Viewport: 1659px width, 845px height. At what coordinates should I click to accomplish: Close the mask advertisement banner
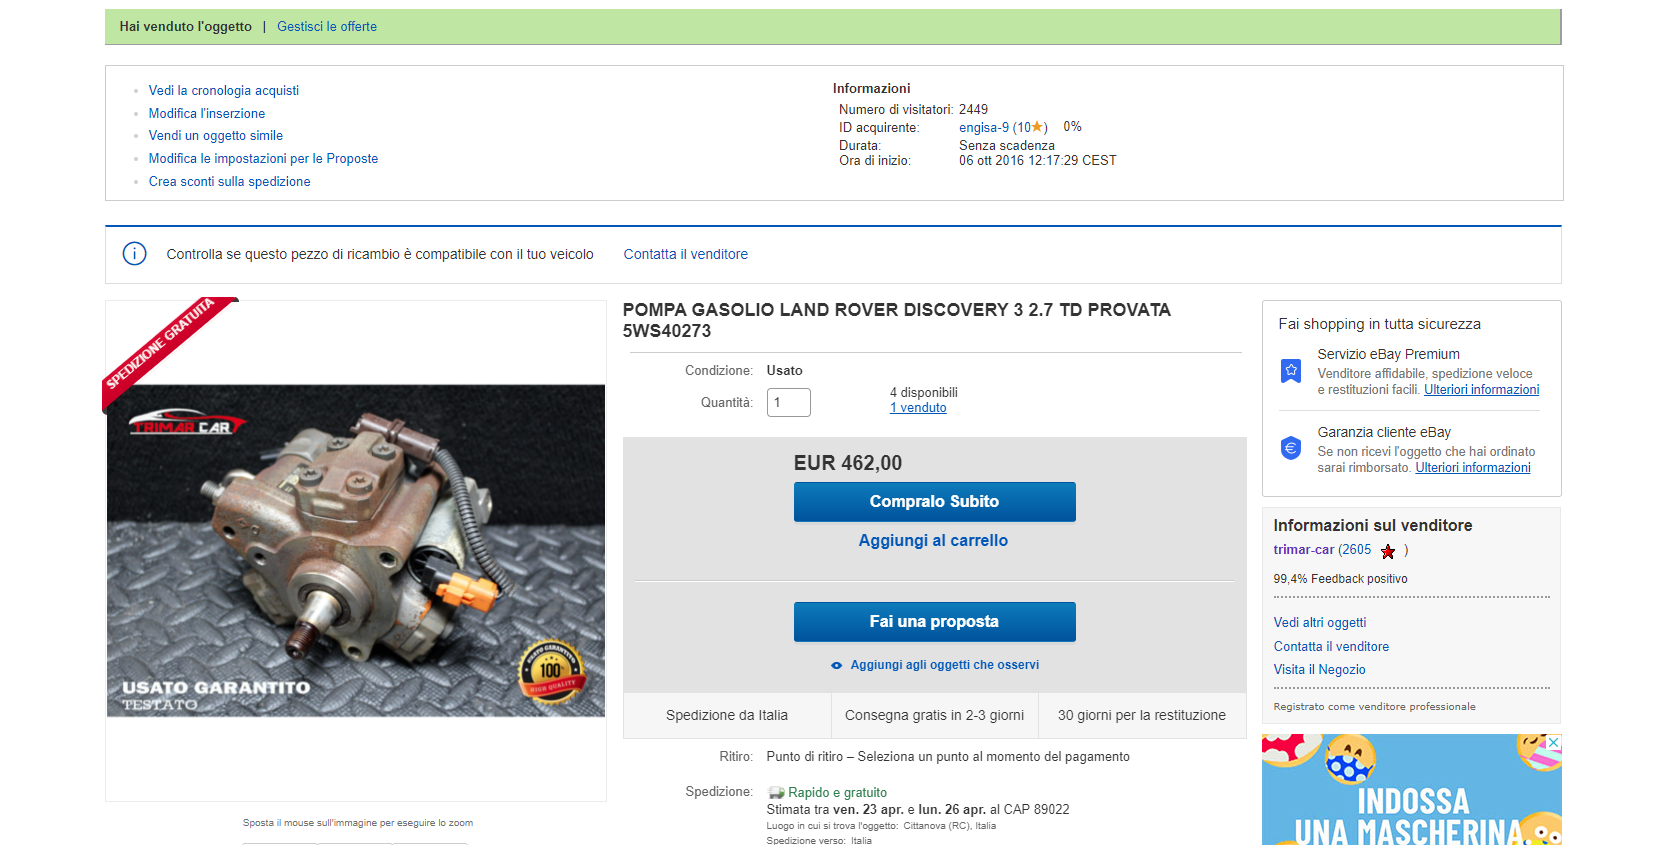(1553, 743)
